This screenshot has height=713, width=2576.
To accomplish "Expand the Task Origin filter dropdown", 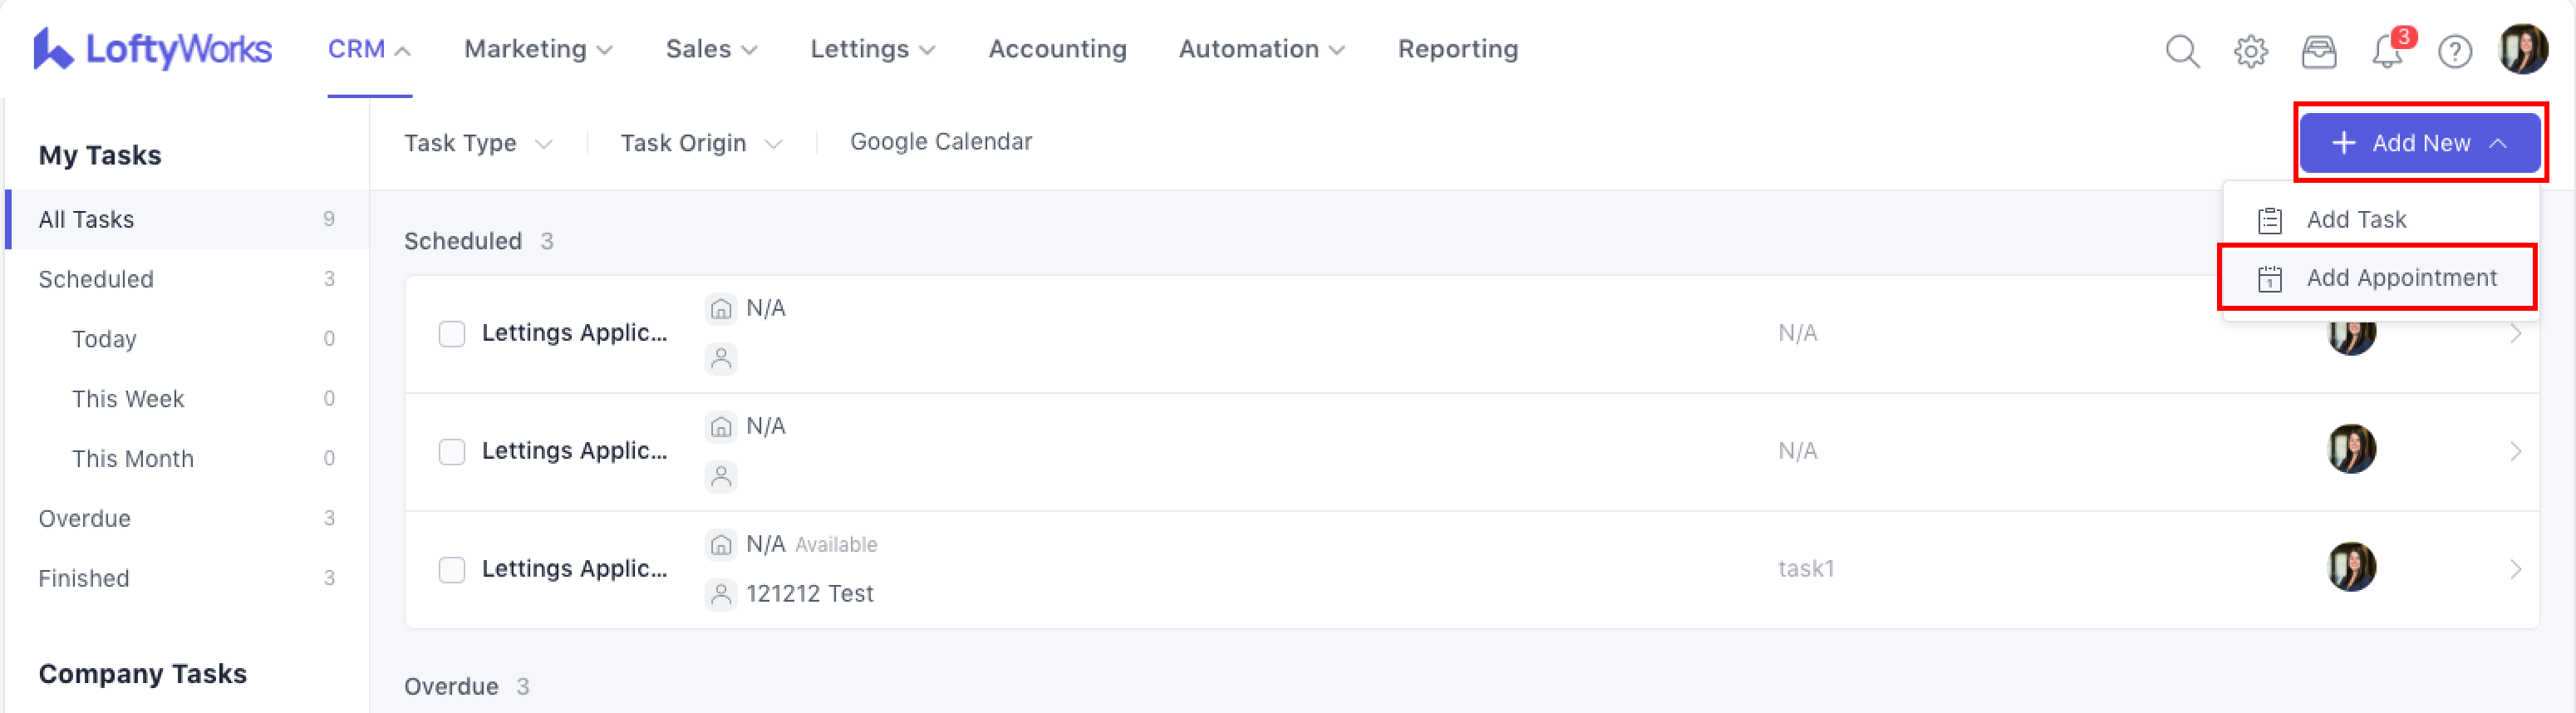I will pyautogui.click(x=700, y=143).
